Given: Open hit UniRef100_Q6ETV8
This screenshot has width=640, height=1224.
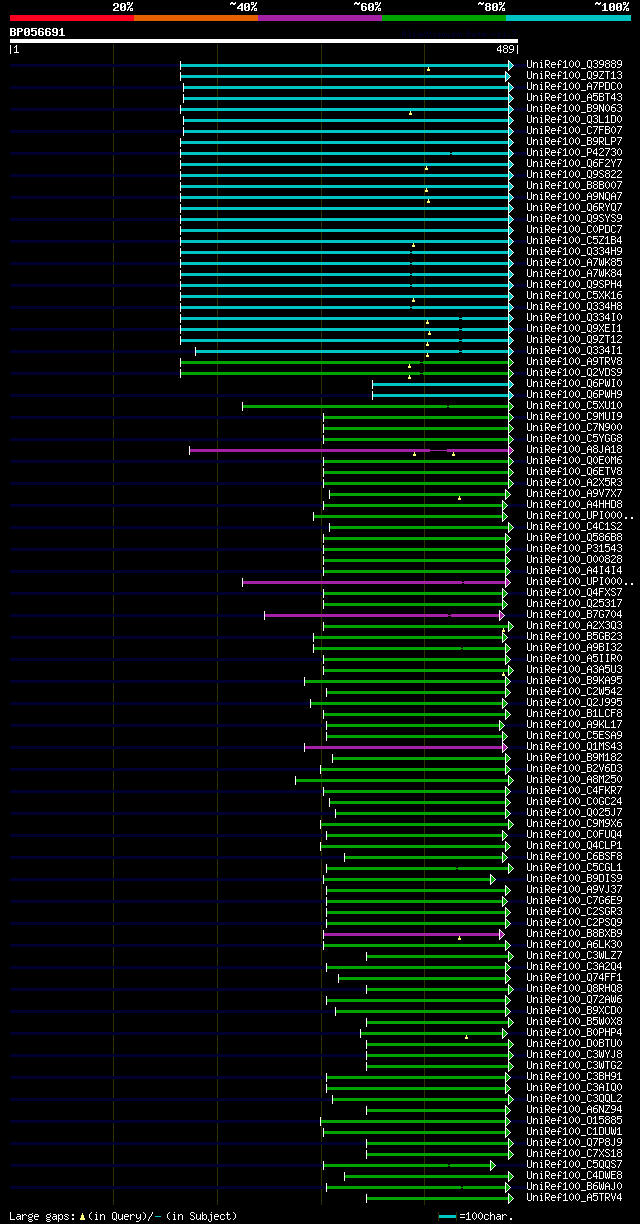Looking at the screenshot, I should pos(574,471).
